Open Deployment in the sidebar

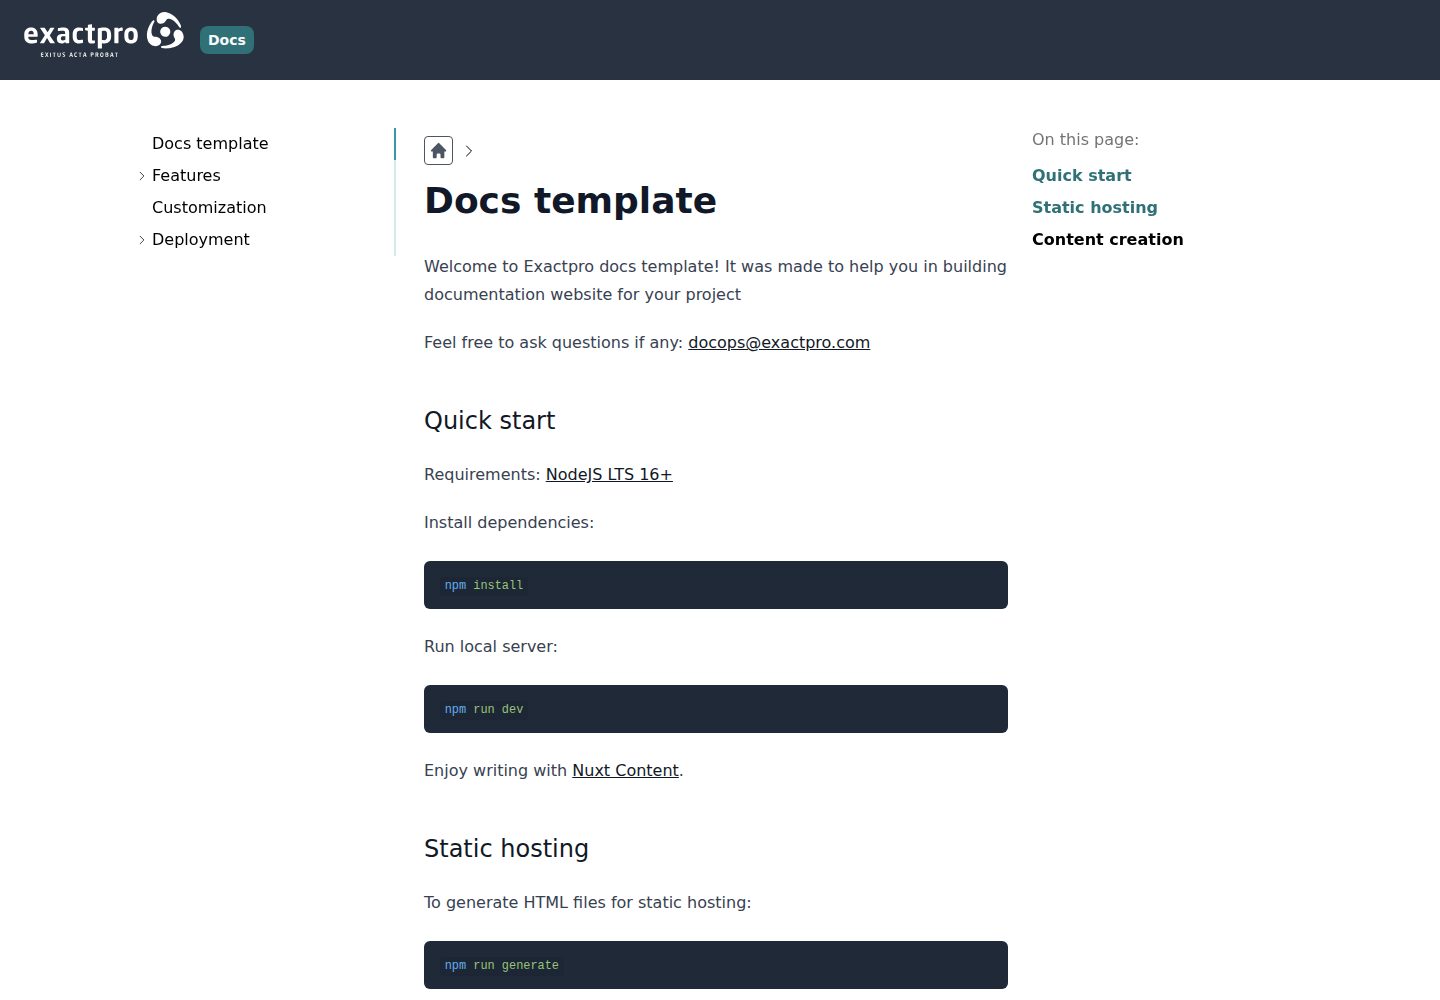coord(201,239)
